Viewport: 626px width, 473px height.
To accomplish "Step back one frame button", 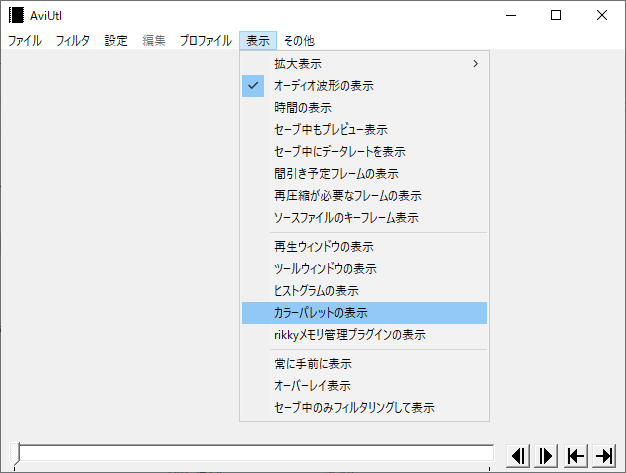I will [x=518, y=455].
